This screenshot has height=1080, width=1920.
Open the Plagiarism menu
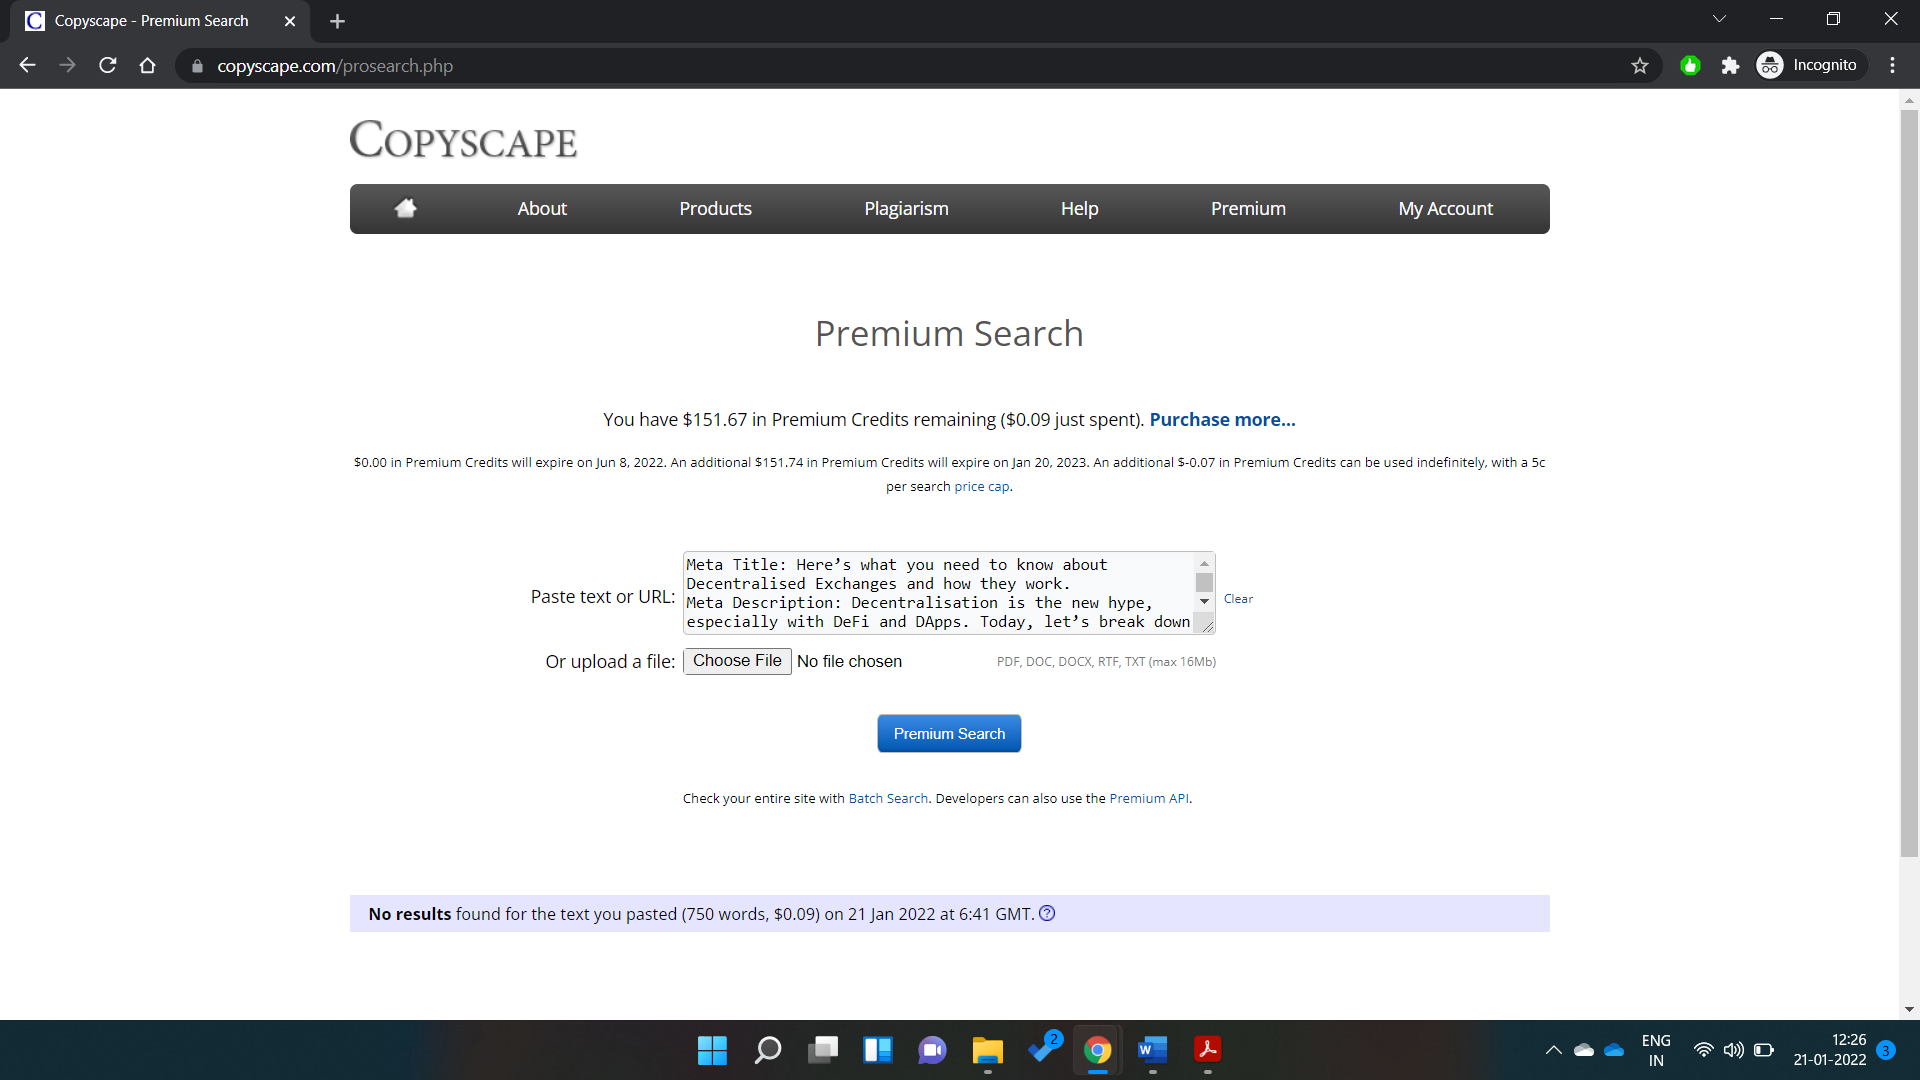[x=906, y=208]
